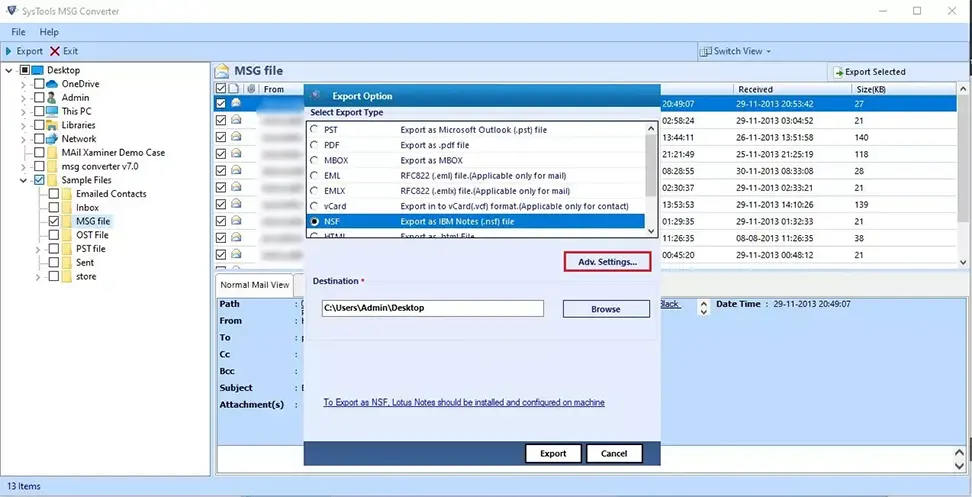Select the vCard export radio button
The width and height of the screenshot is (972, 497).
tap(316, 206)
